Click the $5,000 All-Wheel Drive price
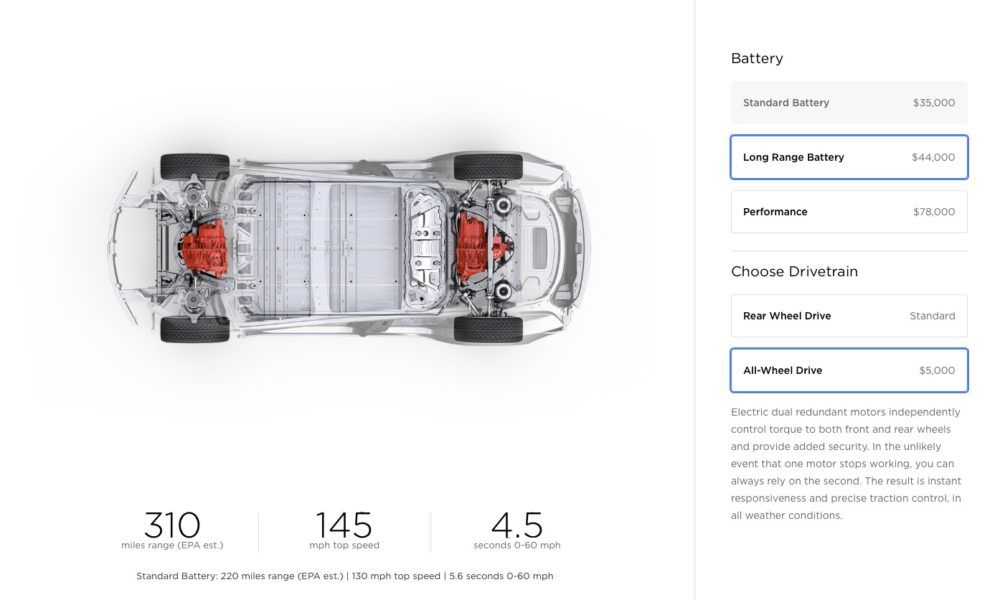Screen dimensions: 1000x600 (x=937, y=370)
